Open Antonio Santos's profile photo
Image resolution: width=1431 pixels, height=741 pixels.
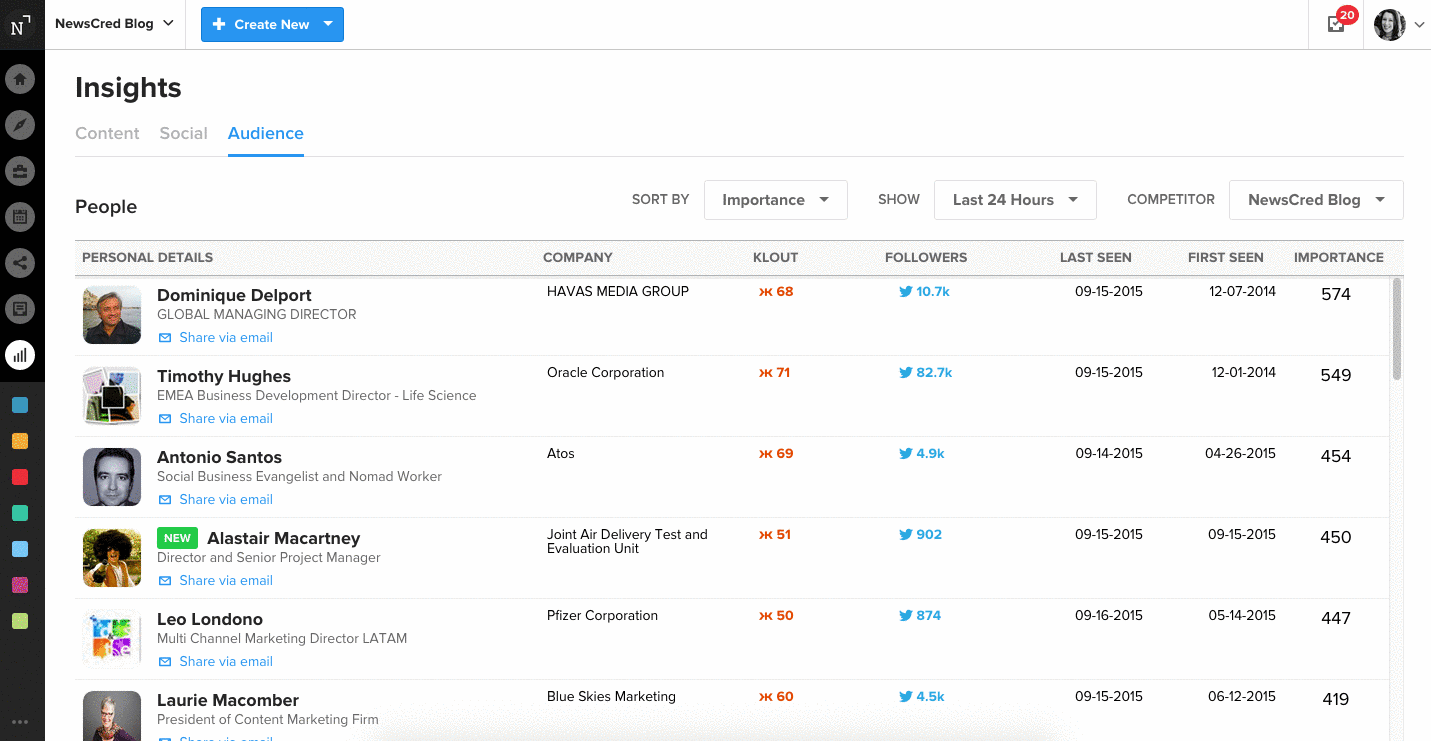click(x=112, y=477)
